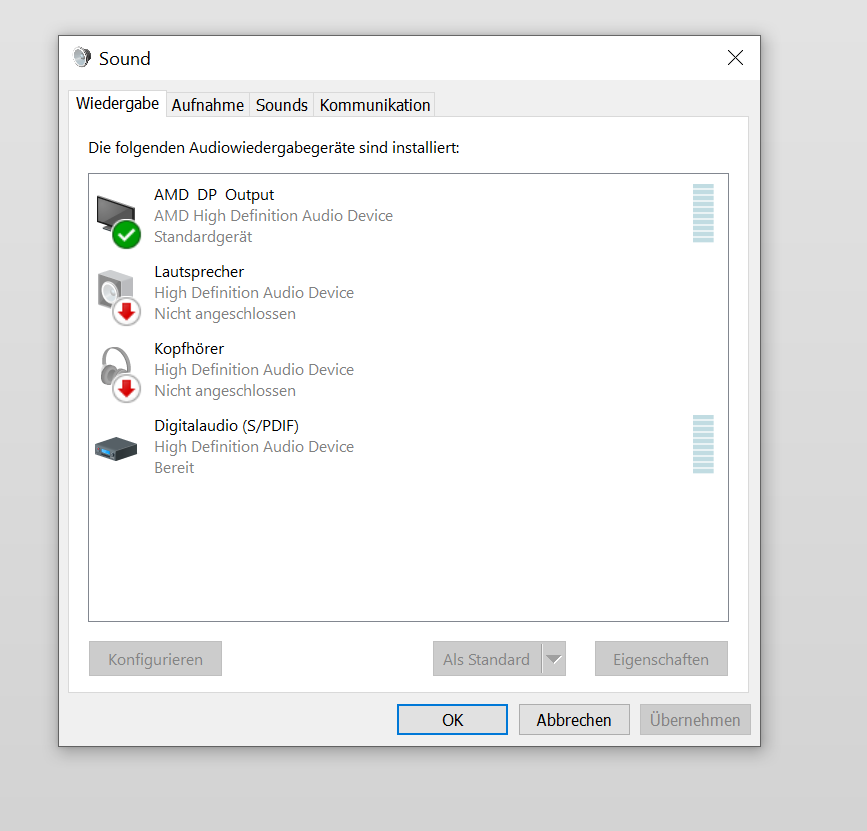Click the red arrow on Kopfhörer icon
The image size is (867, 831).
click(127, 389)
